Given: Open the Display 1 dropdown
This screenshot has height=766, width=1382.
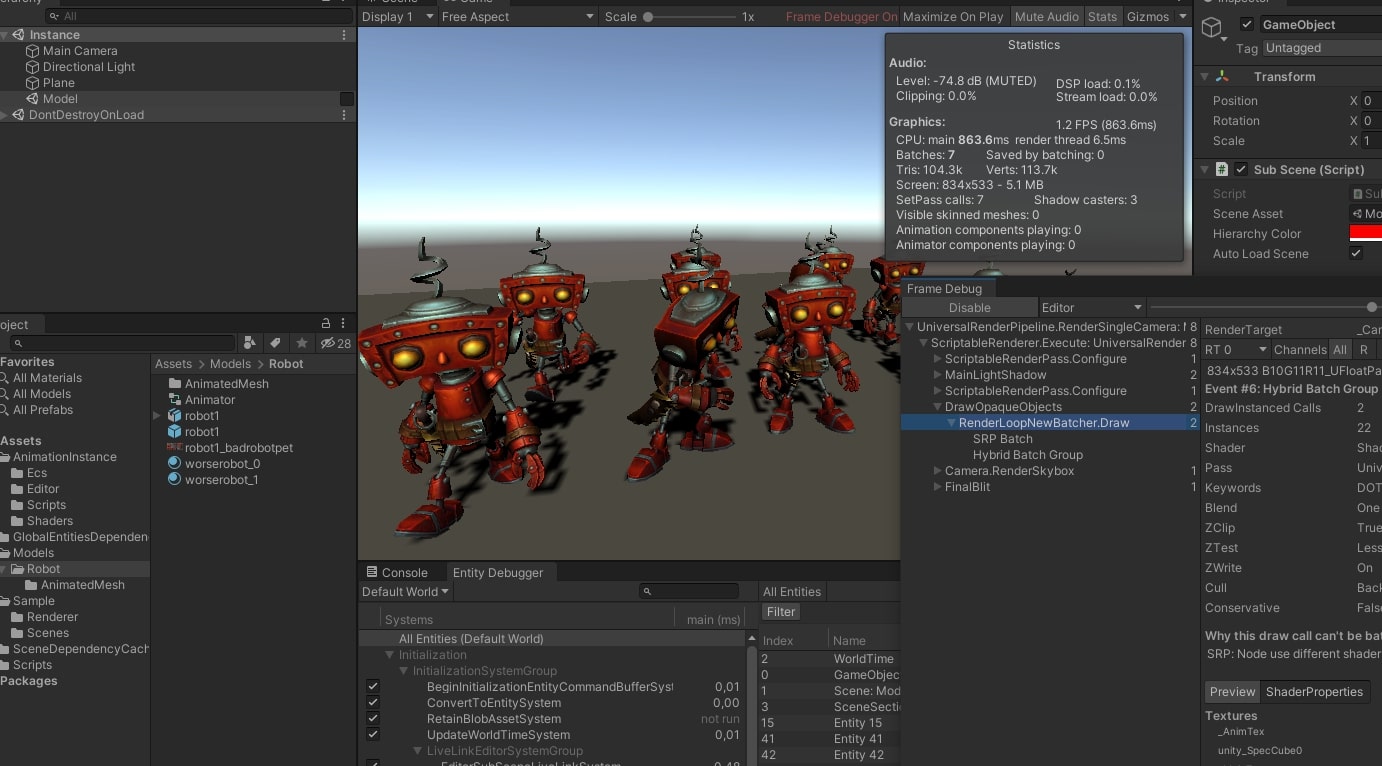Looking at the screenshot, I should (x=398, y=17).
